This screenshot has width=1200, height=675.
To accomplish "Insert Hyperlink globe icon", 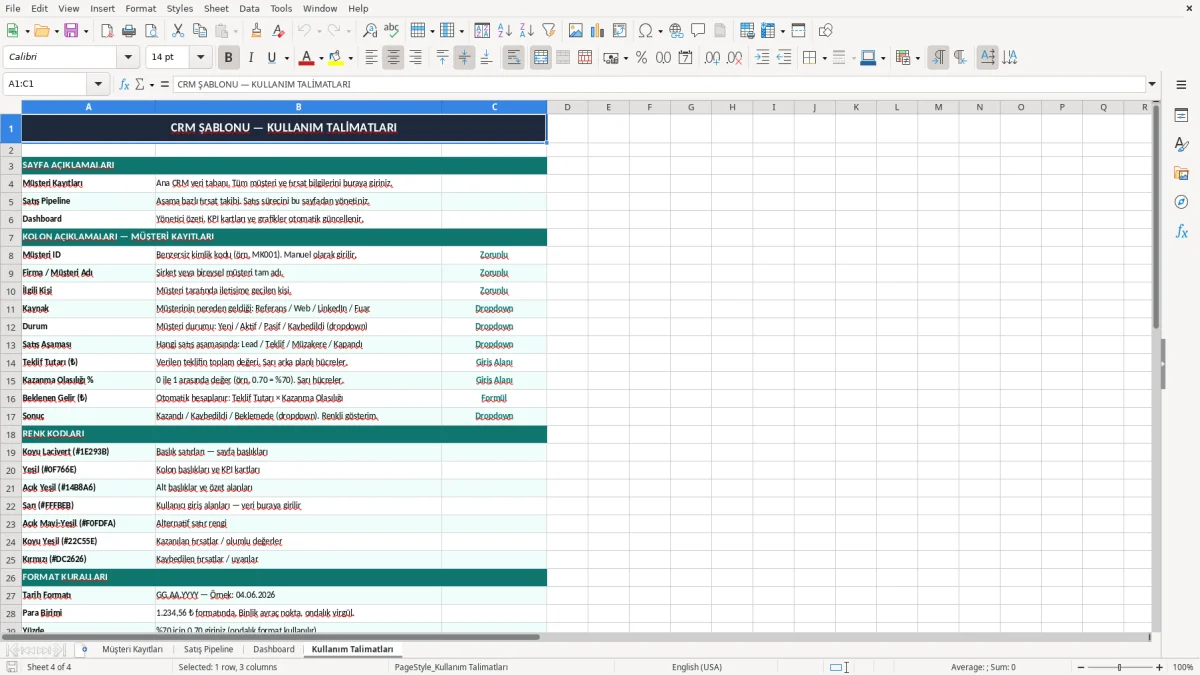I will [x=676, y=31].
